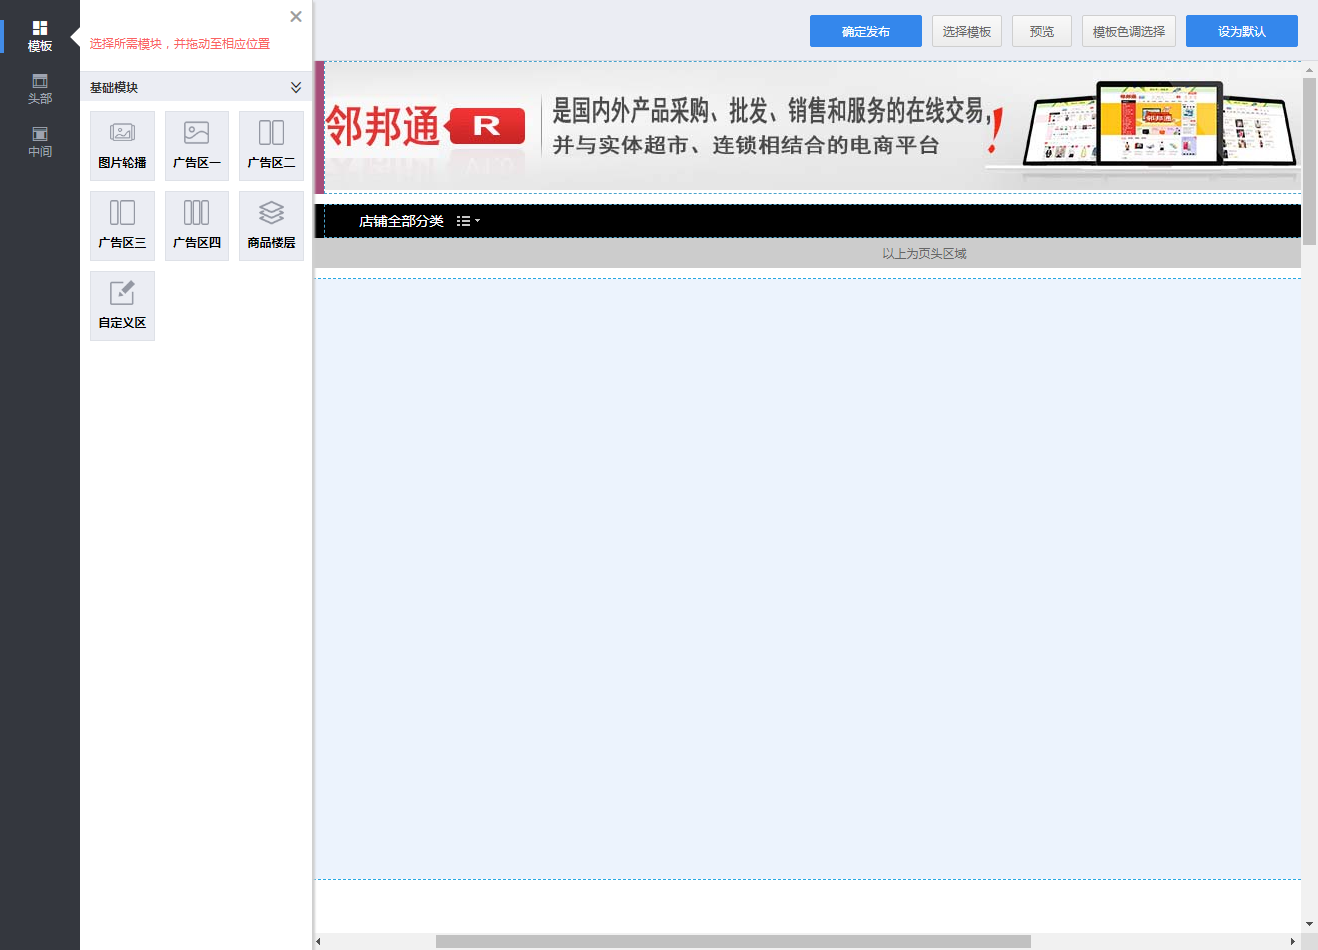The width and height of the screenshot is (1318, 950).
Task: Select the 自定义区 custom module icon
Action: pos(122,305)
